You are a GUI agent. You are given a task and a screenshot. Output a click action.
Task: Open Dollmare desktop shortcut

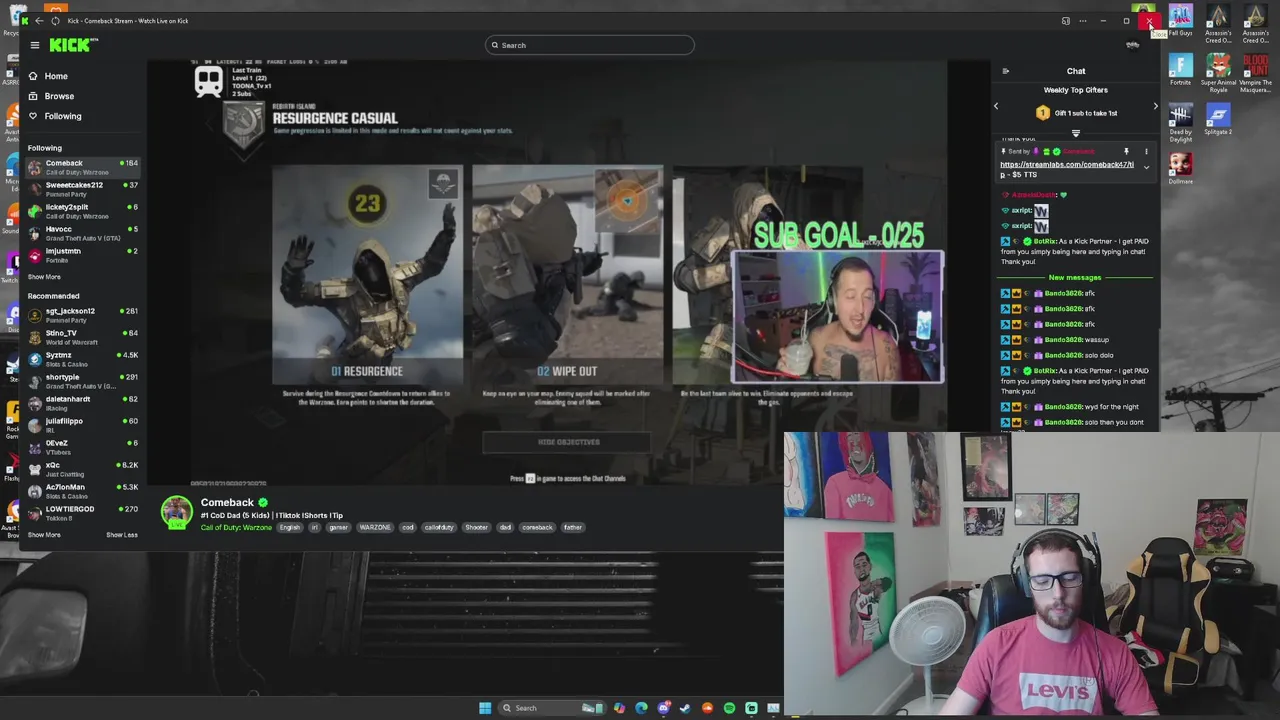pyautogui.click(x=1181, y=167)
